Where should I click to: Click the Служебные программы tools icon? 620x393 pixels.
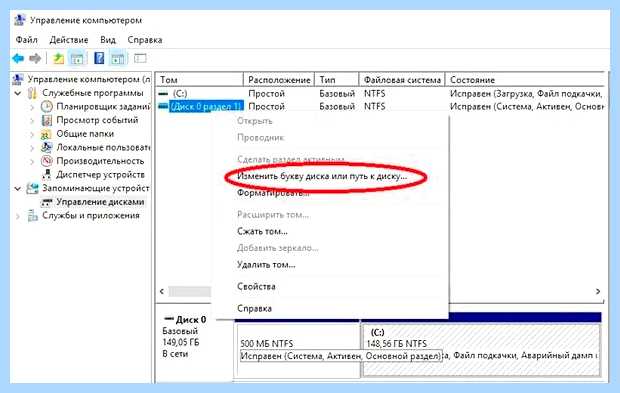click(32, 93)
